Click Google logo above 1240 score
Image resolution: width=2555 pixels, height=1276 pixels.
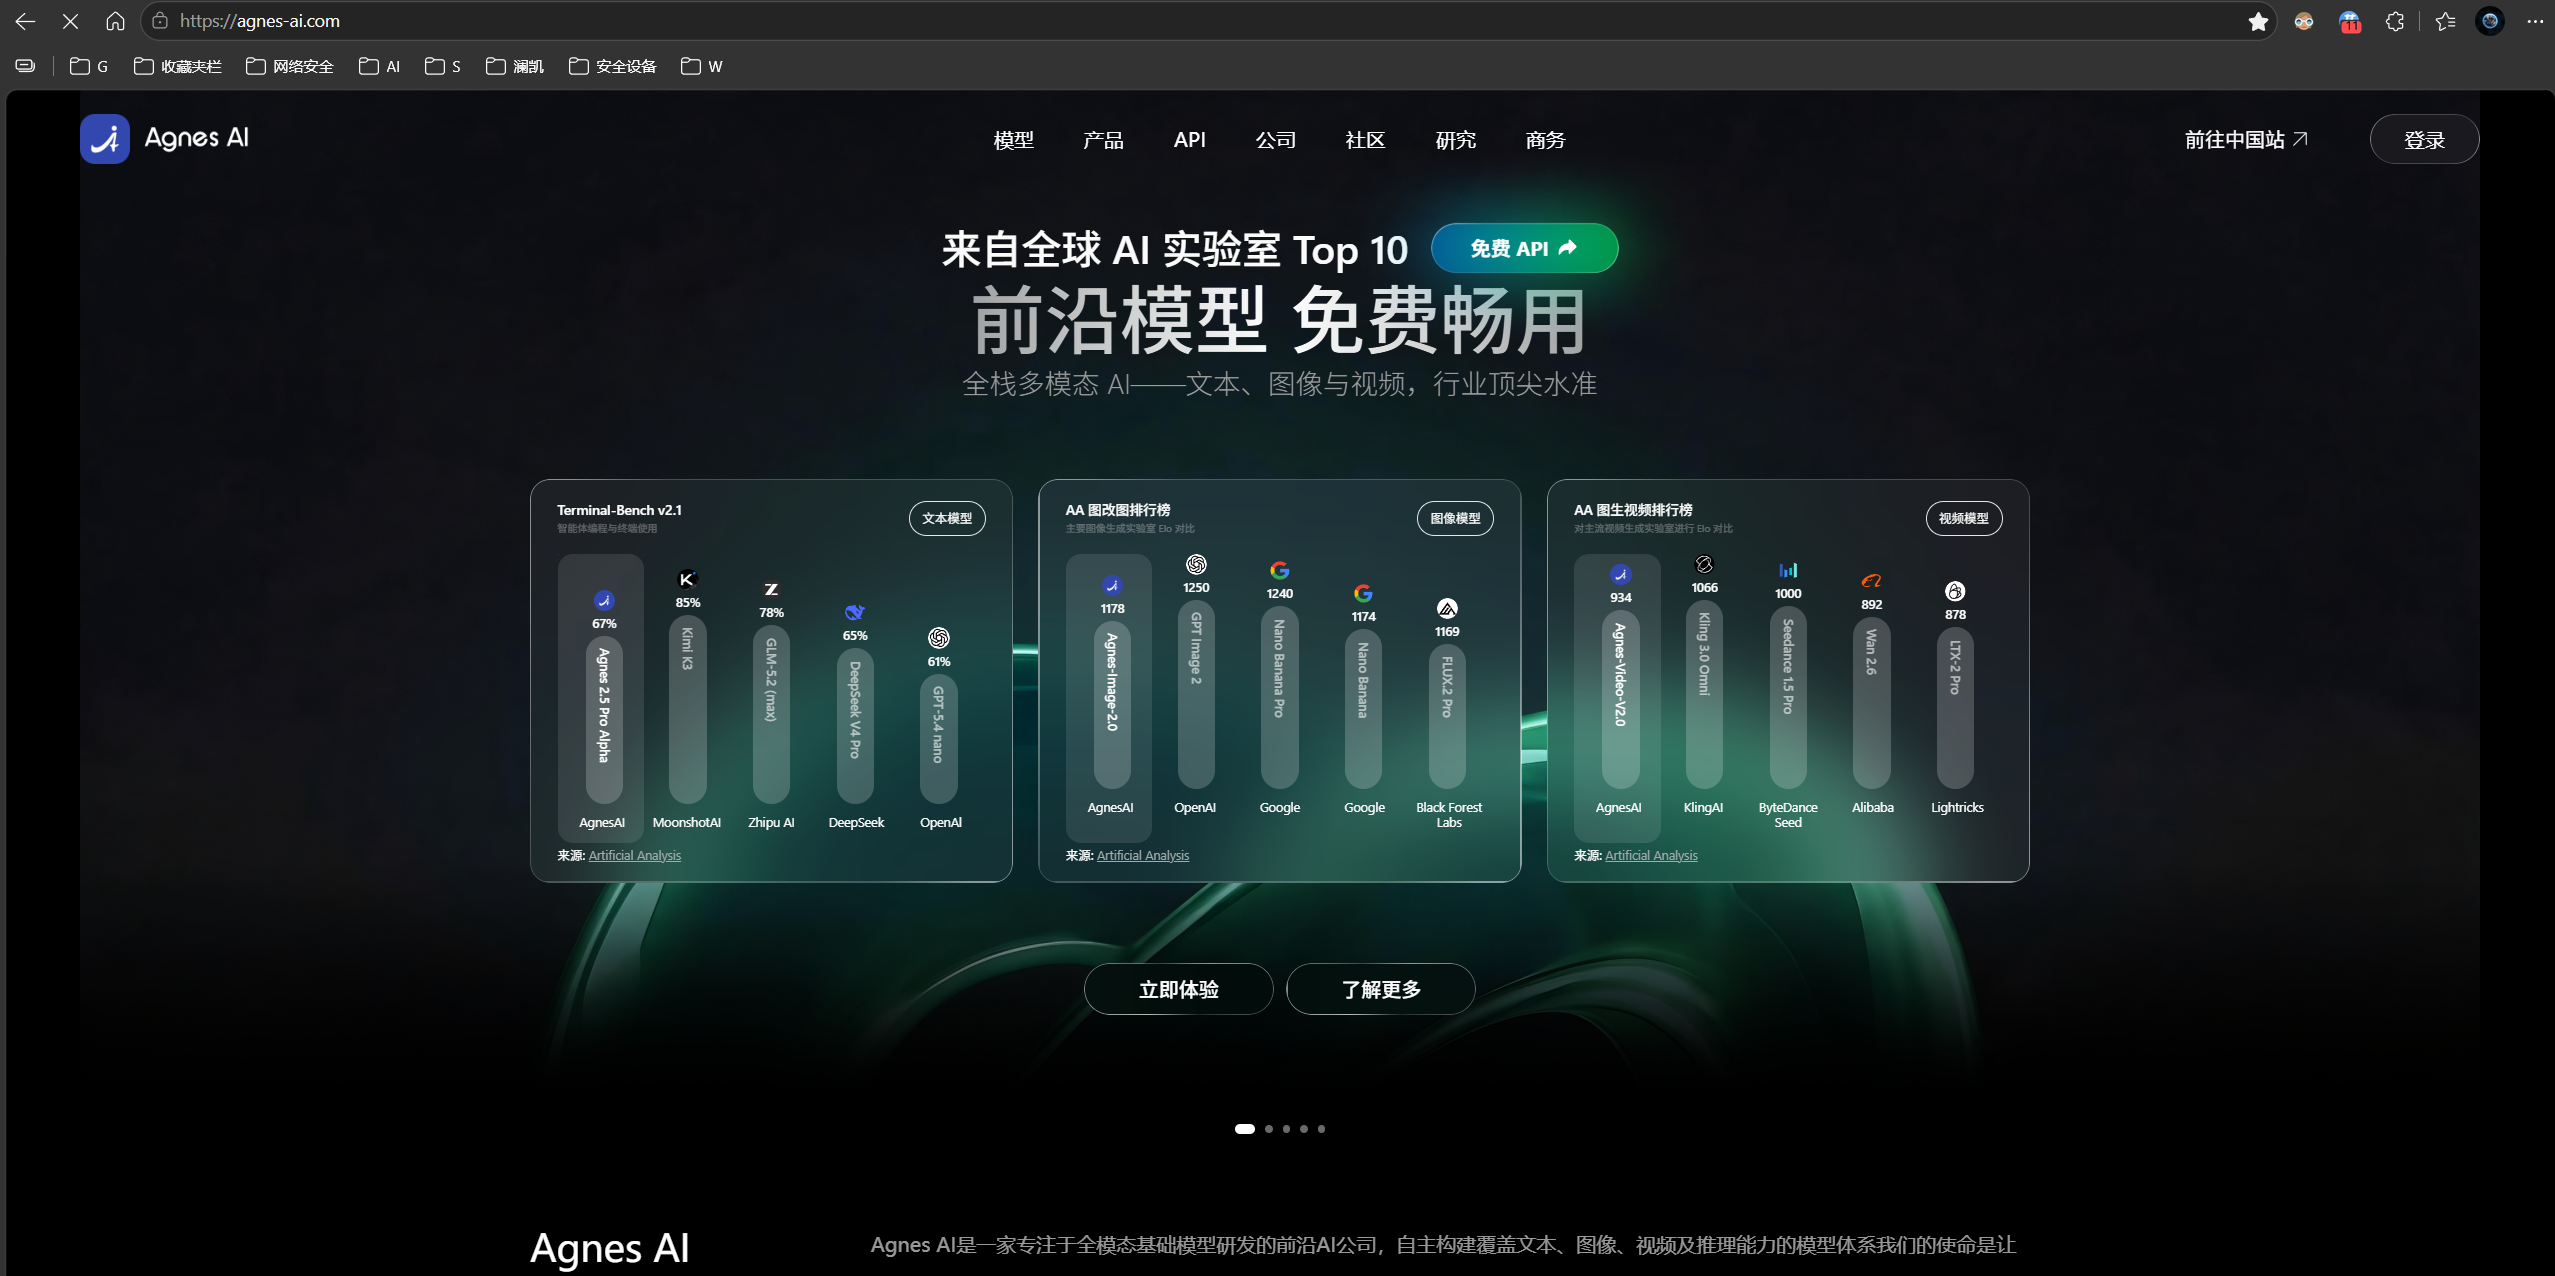tap(1280, 570)
